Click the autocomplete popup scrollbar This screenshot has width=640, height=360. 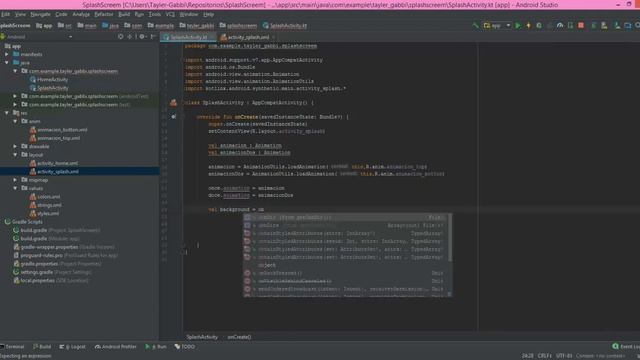tap(450, 238)
